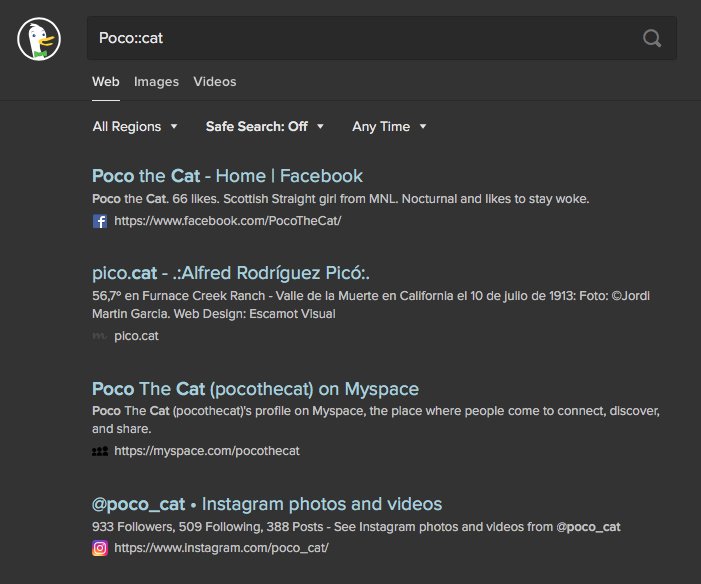701x584 pixels.
Task: Click the magnifying glass search icon
Action: [652, 39]
